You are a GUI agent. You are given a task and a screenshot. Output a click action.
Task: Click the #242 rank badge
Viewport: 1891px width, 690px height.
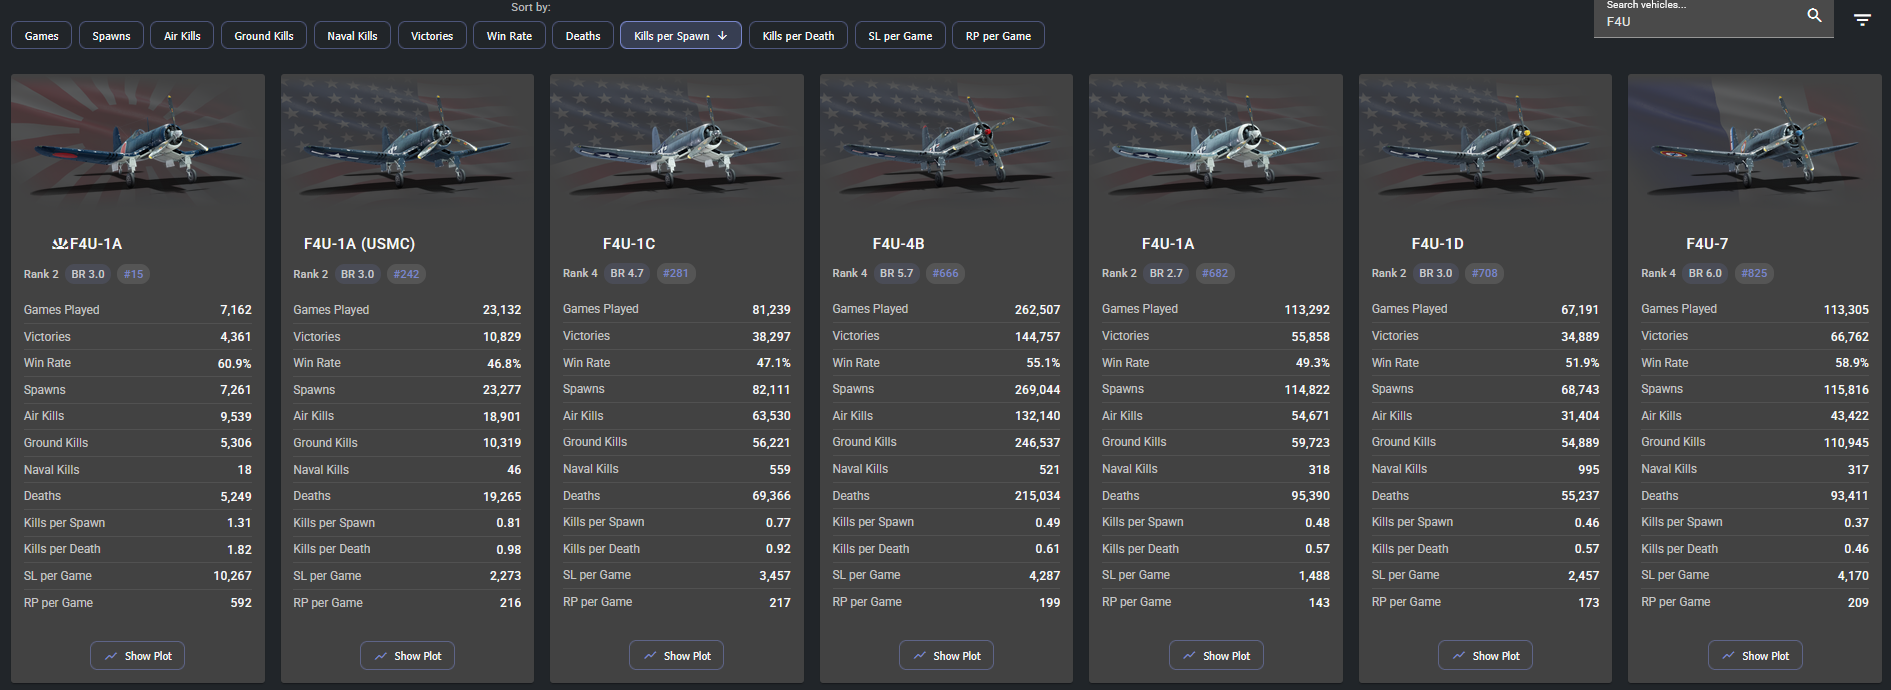pos(407,274)
